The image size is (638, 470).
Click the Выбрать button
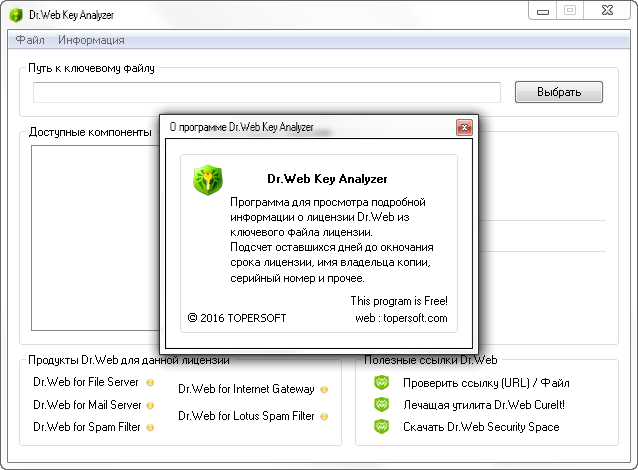pyautogui.click(x=559, y=92)
